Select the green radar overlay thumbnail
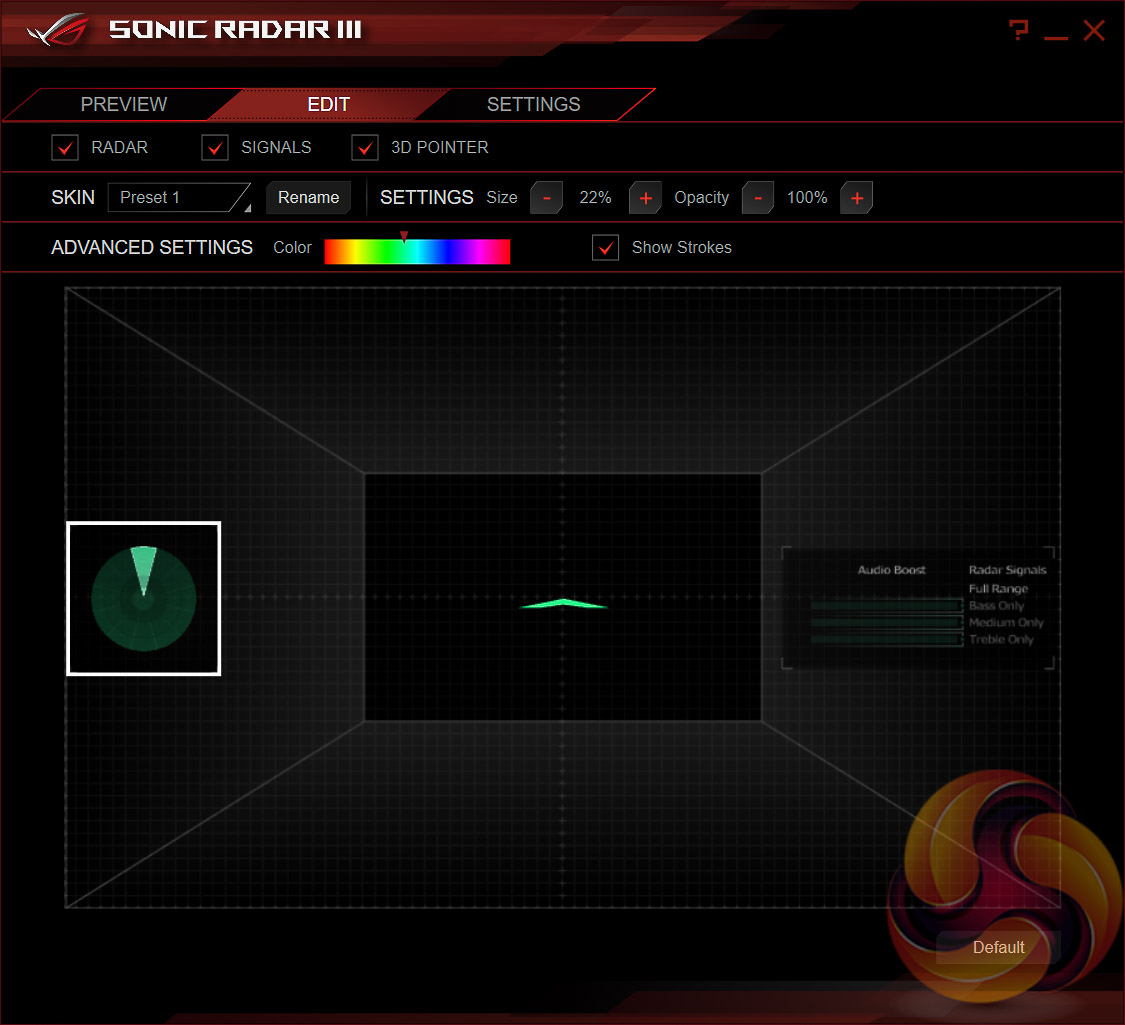The width and height of the screenshot is (1125, 1025). click(143, 599)
